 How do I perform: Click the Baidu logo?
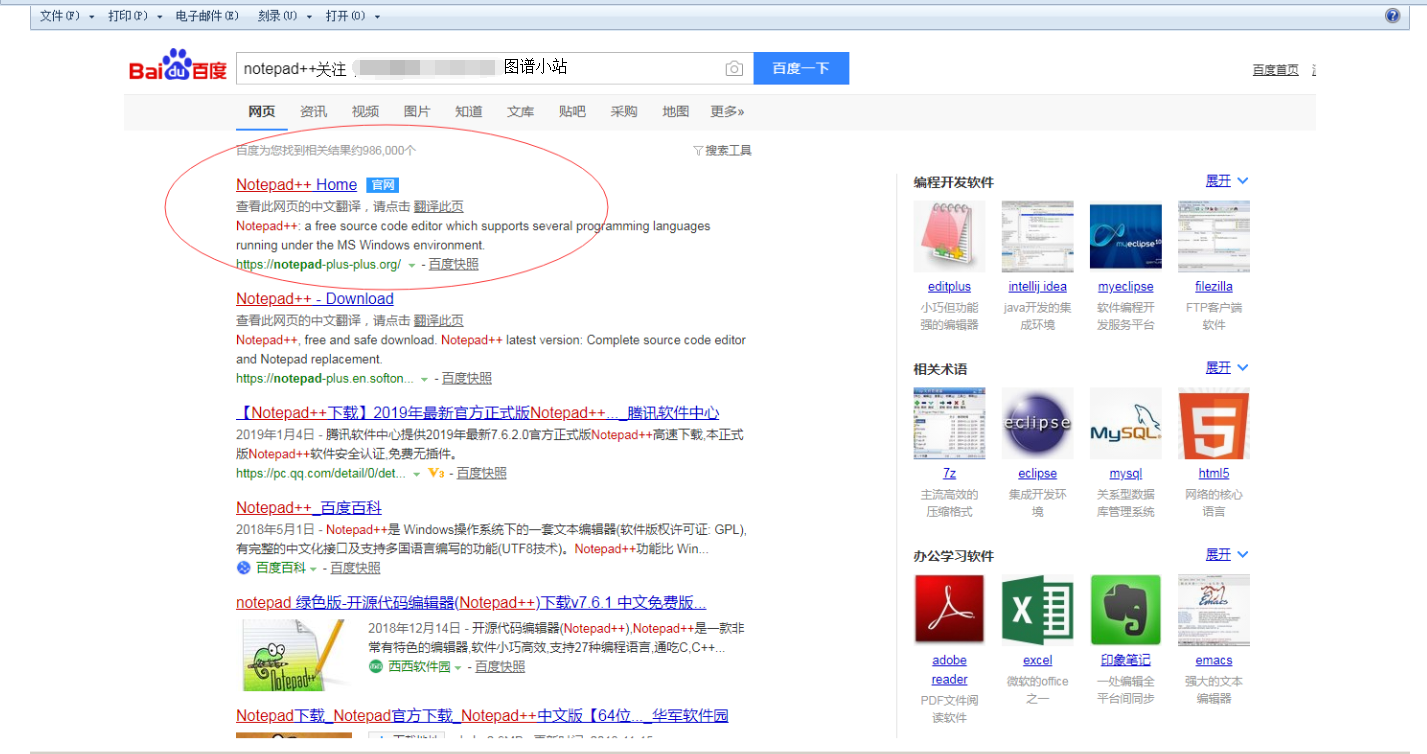(x=178, y=67)
